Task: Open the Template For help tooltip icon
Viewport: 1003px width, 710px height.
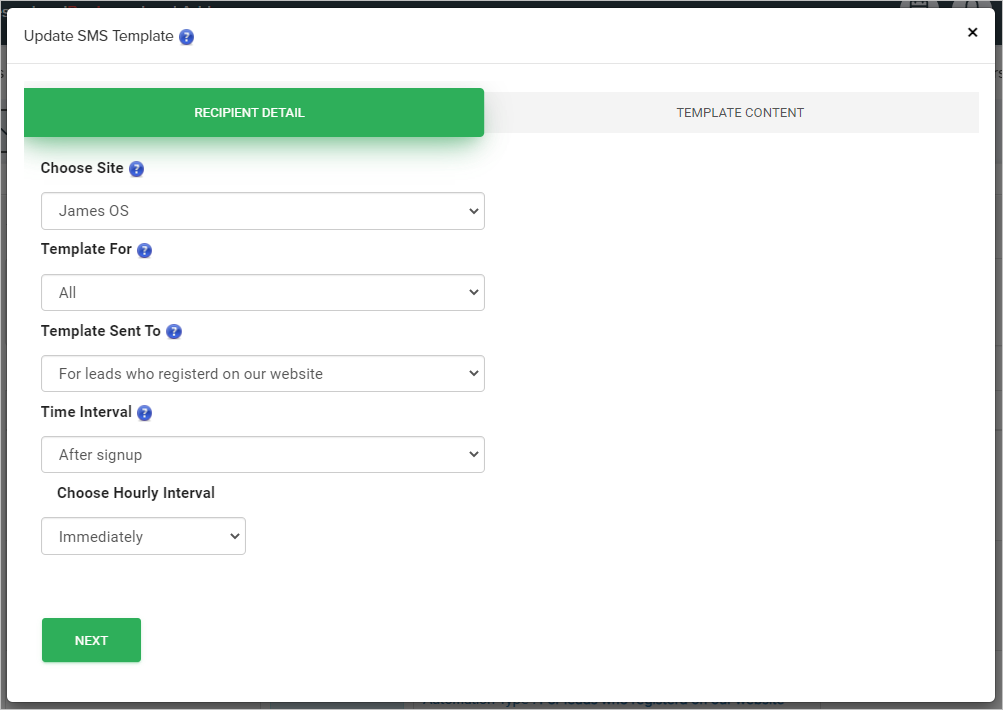Action: [145, 250]
